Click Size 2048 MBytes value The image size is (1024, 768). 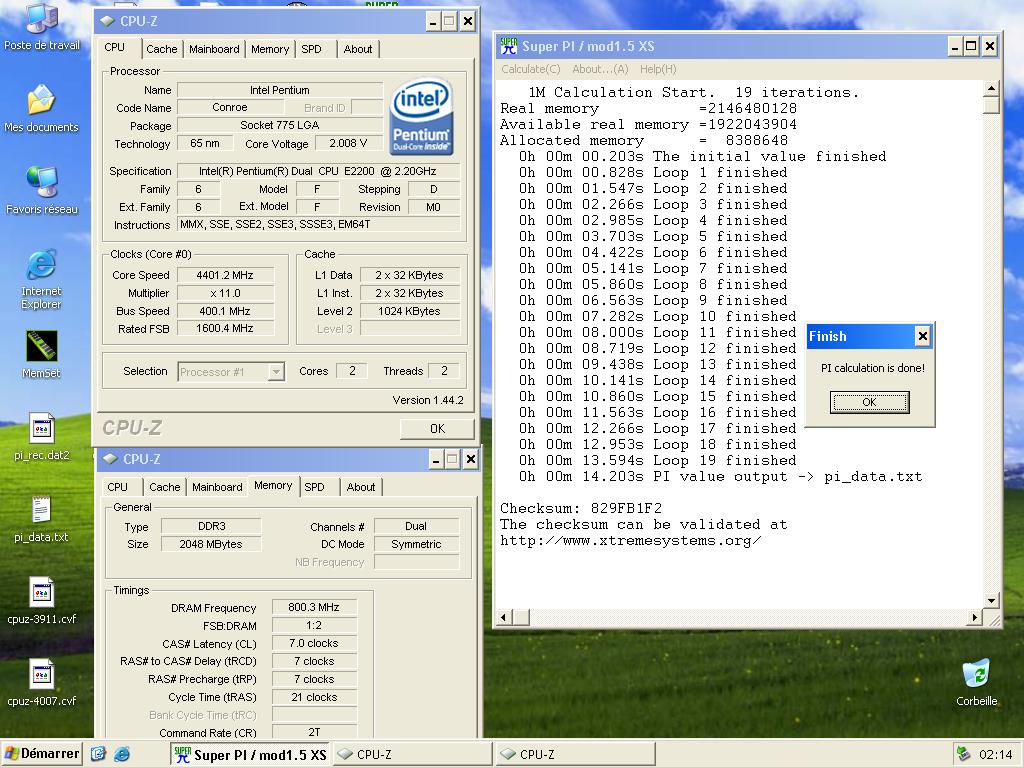click(x=211, y=544)
